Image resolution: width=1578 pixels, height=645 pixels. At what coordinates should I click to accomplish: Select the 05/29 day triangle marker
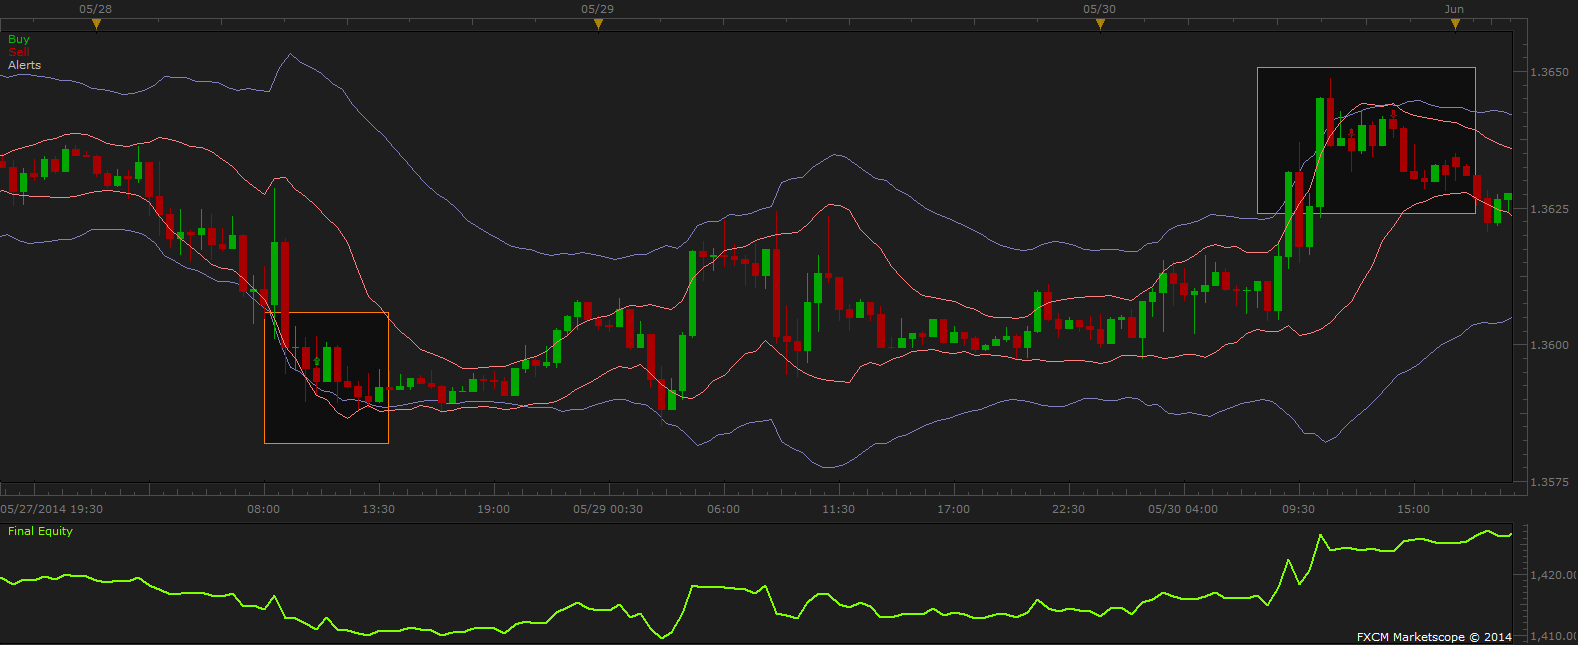tap(598, 24)
